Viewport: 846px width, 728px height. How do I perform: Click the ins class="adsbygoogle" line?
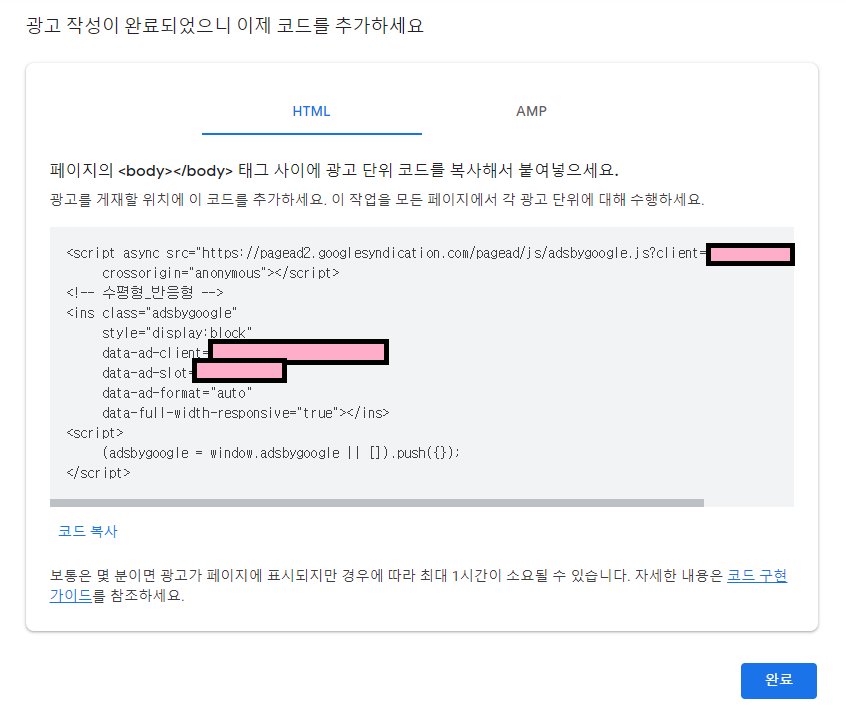[x=152, y=313]
